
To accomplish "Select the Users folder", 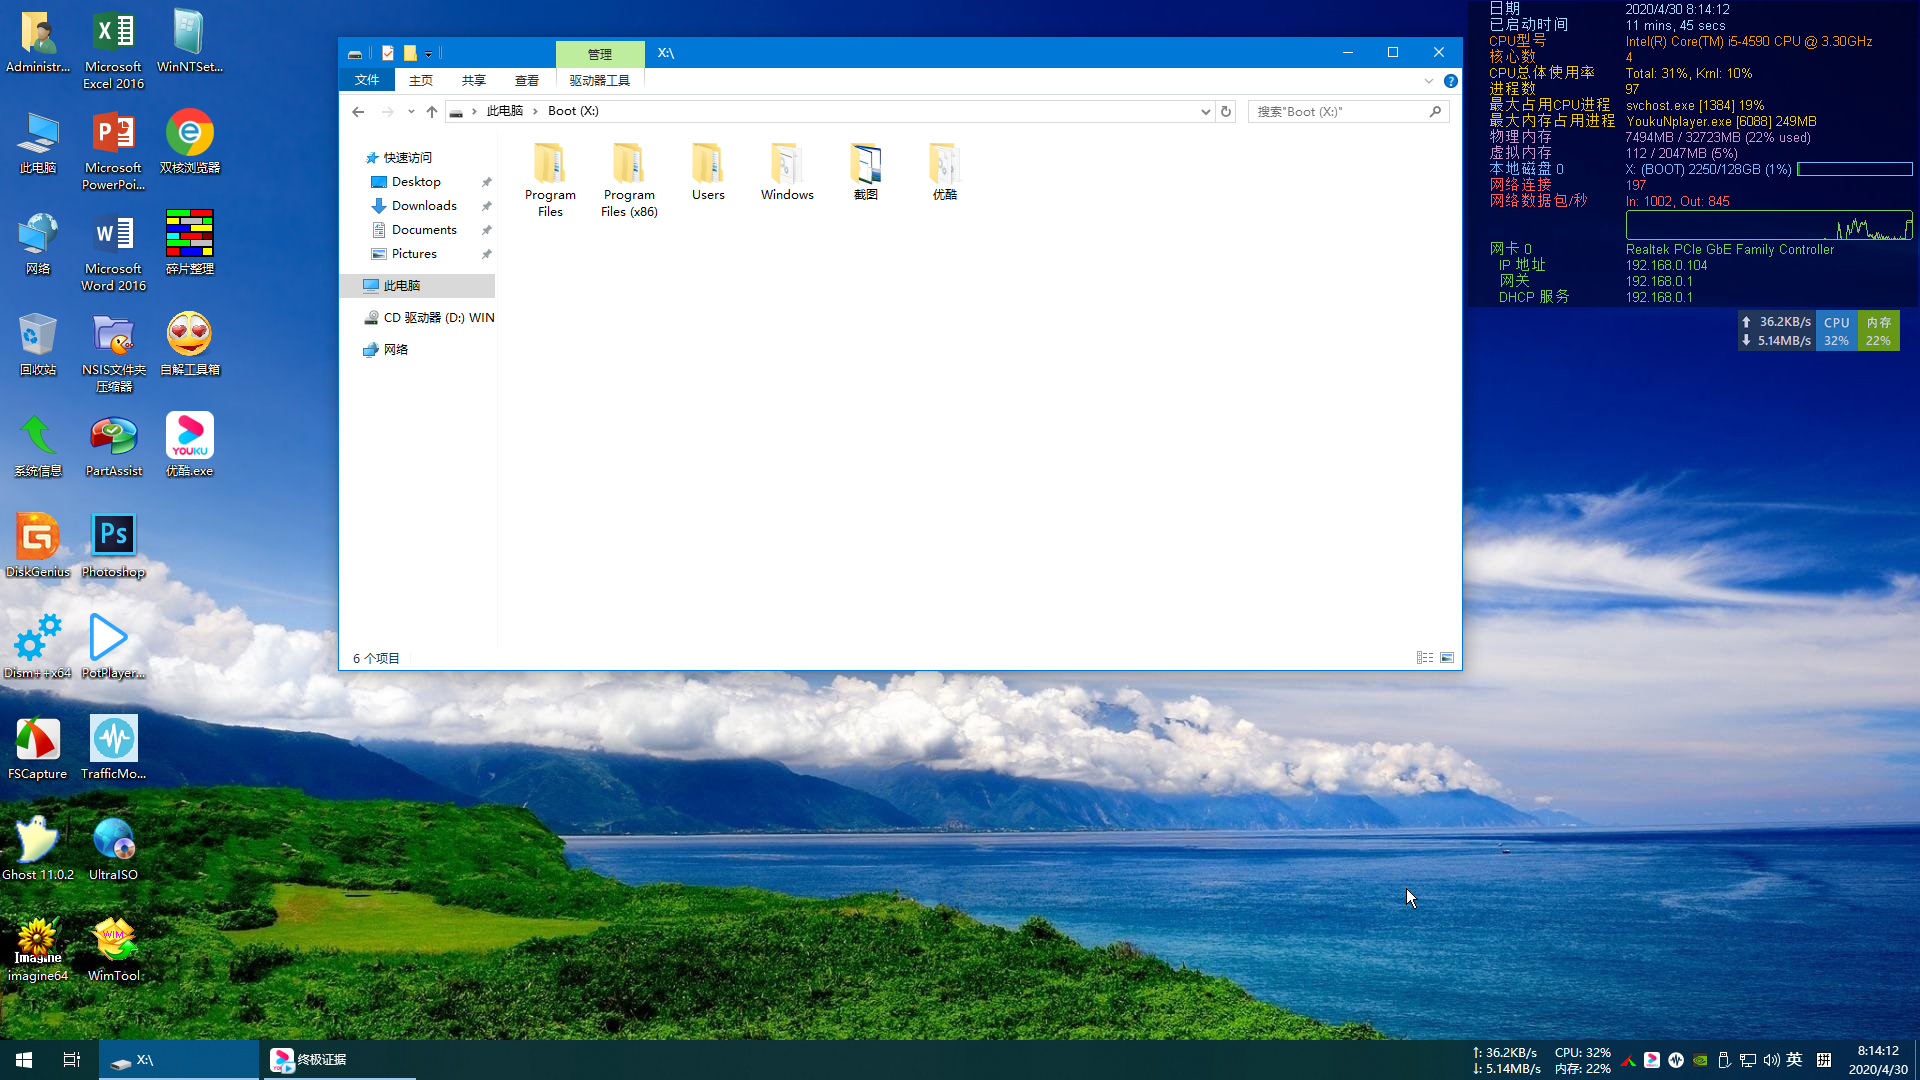I will pyautogui.click(x=708, y=172).
